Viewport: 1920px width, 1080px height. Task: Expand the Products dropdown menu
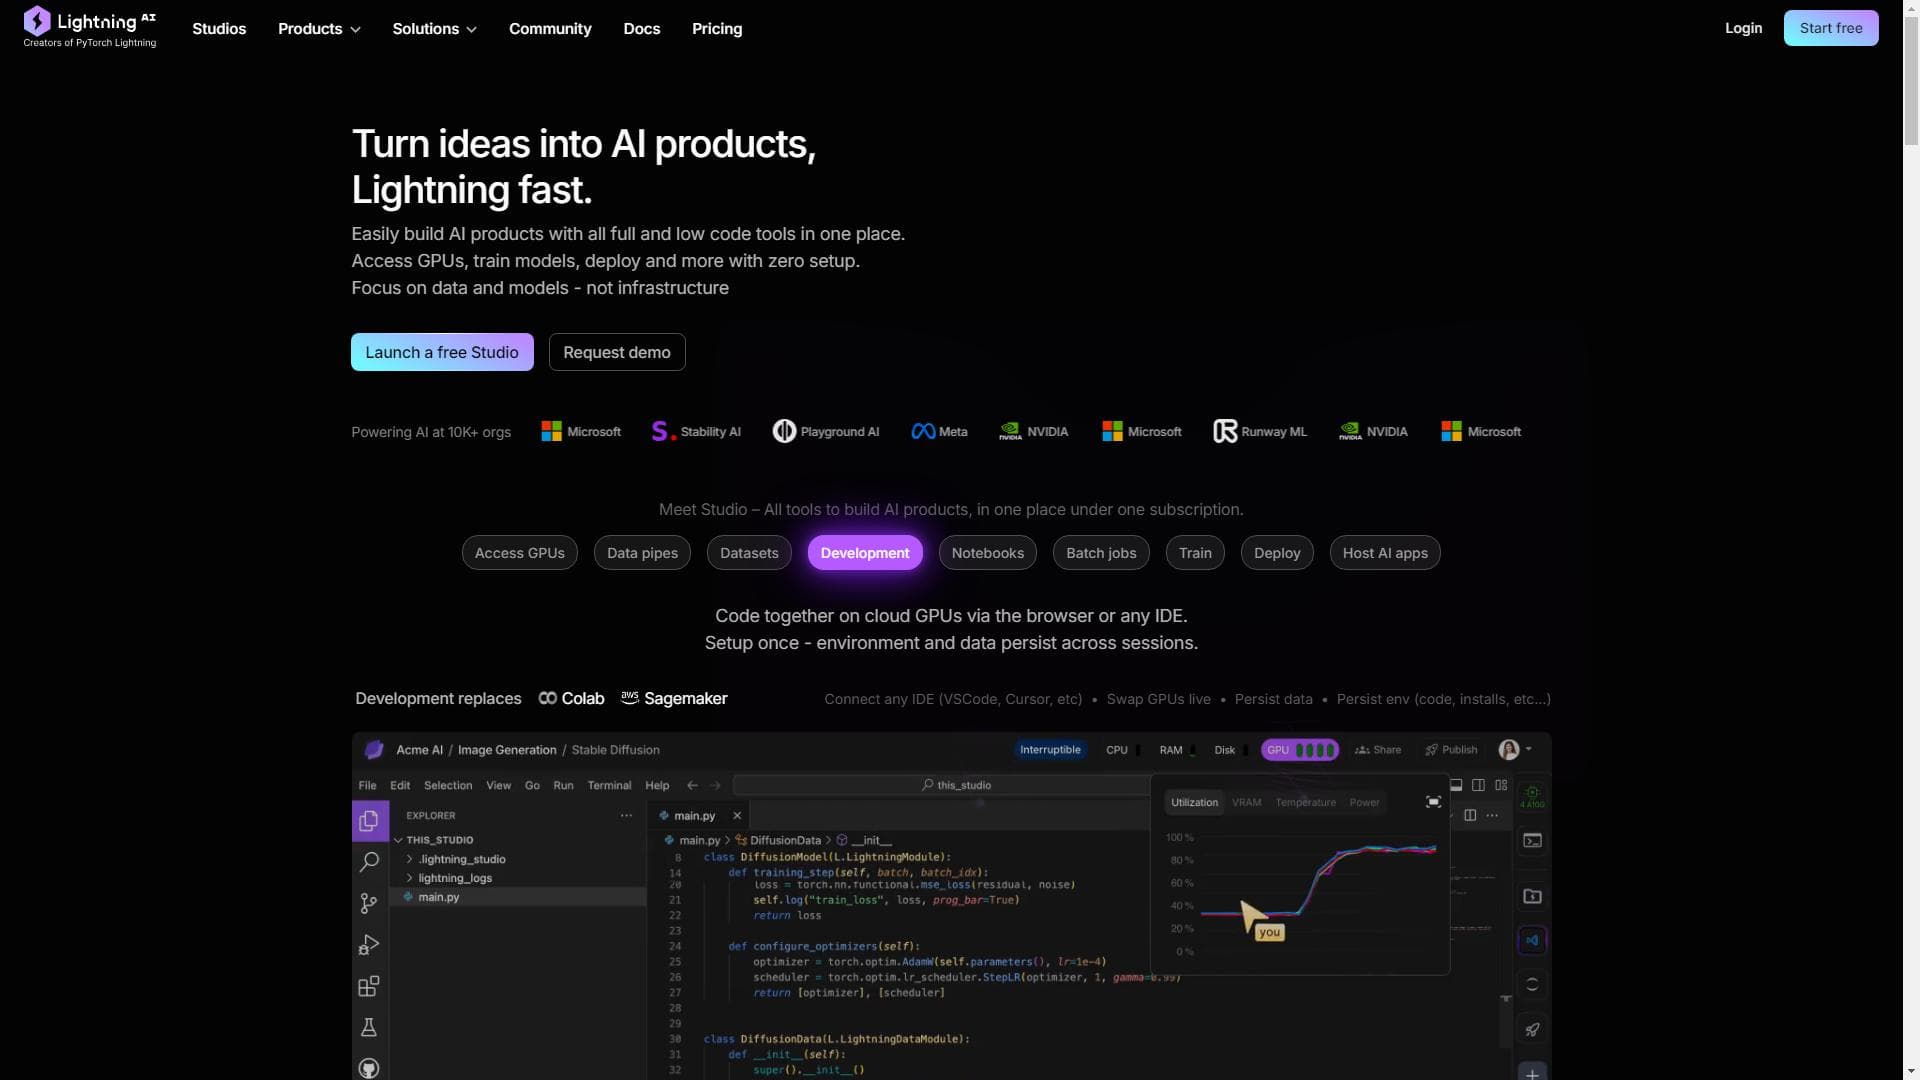coord(319,29)
